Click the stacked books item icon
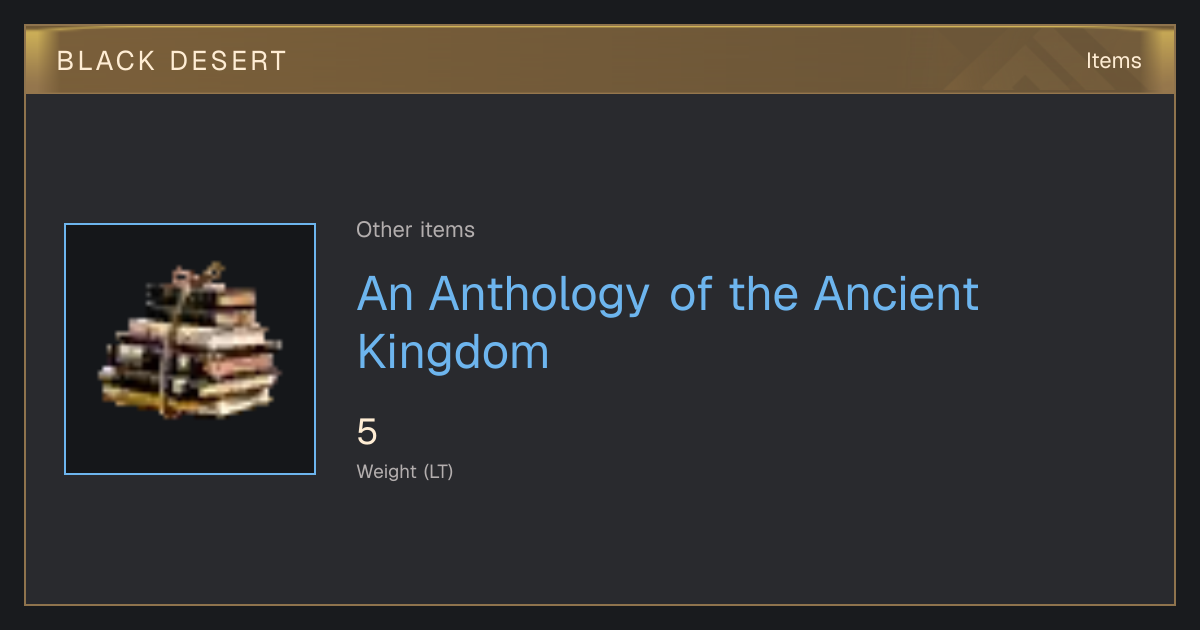Image resolution: width=1200 pixels, height=630 pixels. coord(190,340)
